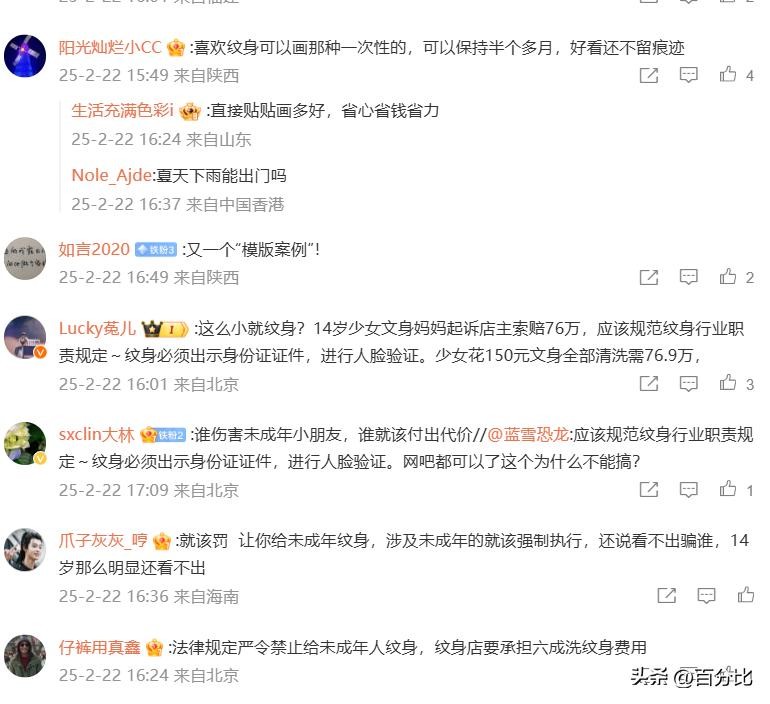Like the comment by 阳光灿烂小CC

[728, 74]
